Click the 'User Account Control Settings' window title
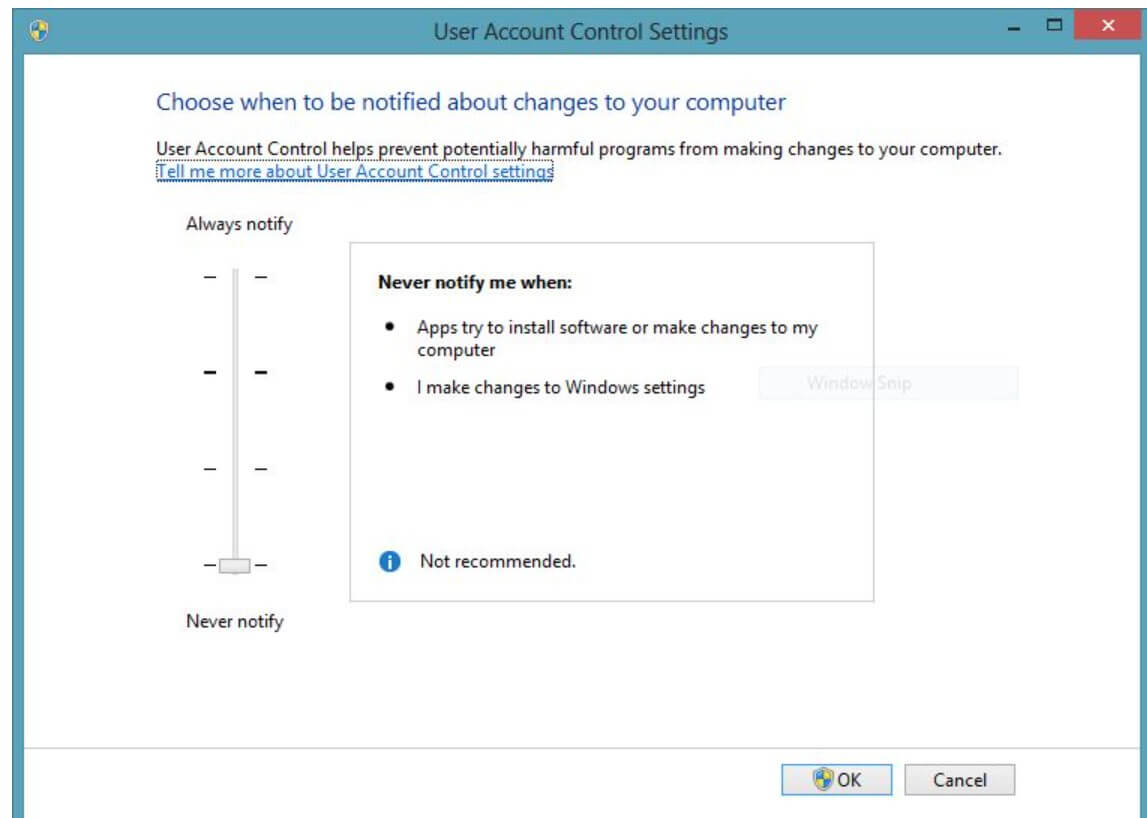This screenshot has width=1147, height=818. (x=580, y=32)
